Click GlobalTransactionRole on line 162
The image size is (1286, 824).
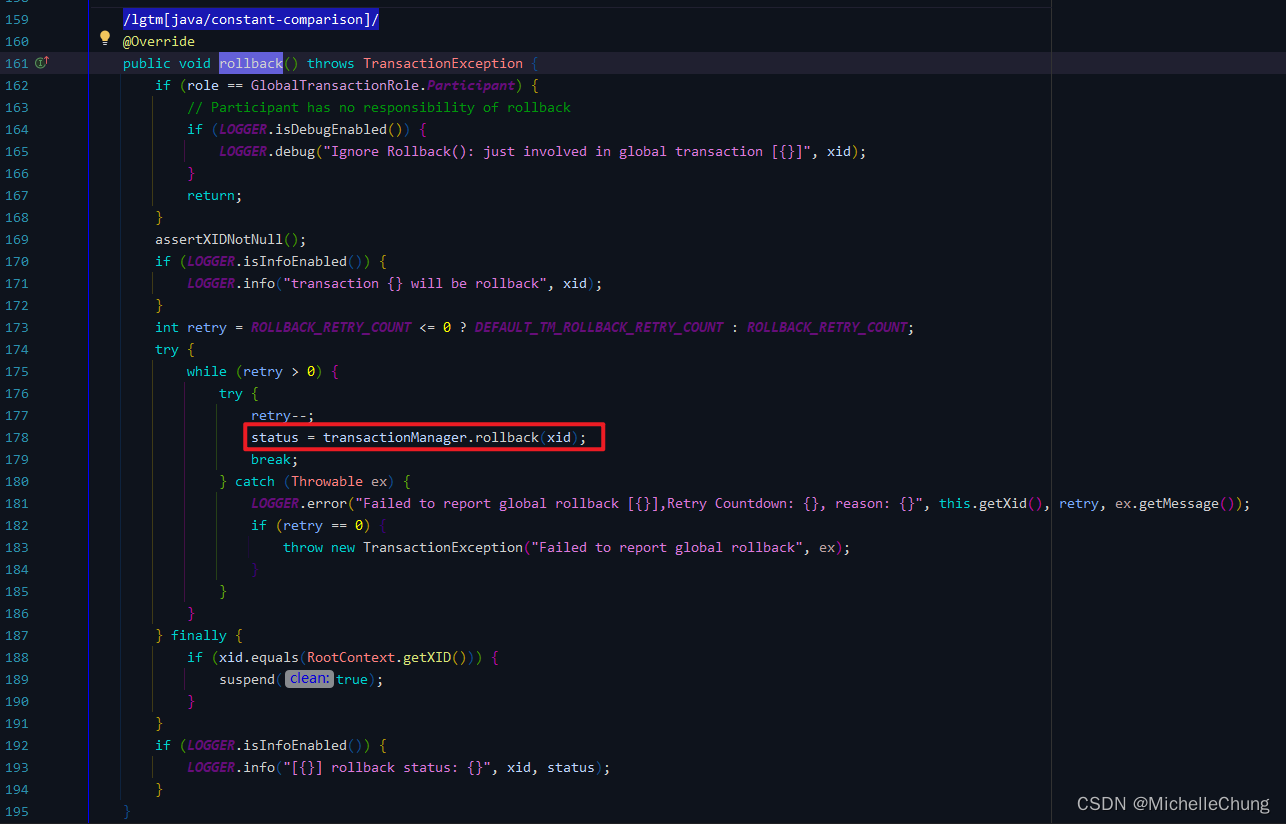pyautogui.click(x=335, y=85)
